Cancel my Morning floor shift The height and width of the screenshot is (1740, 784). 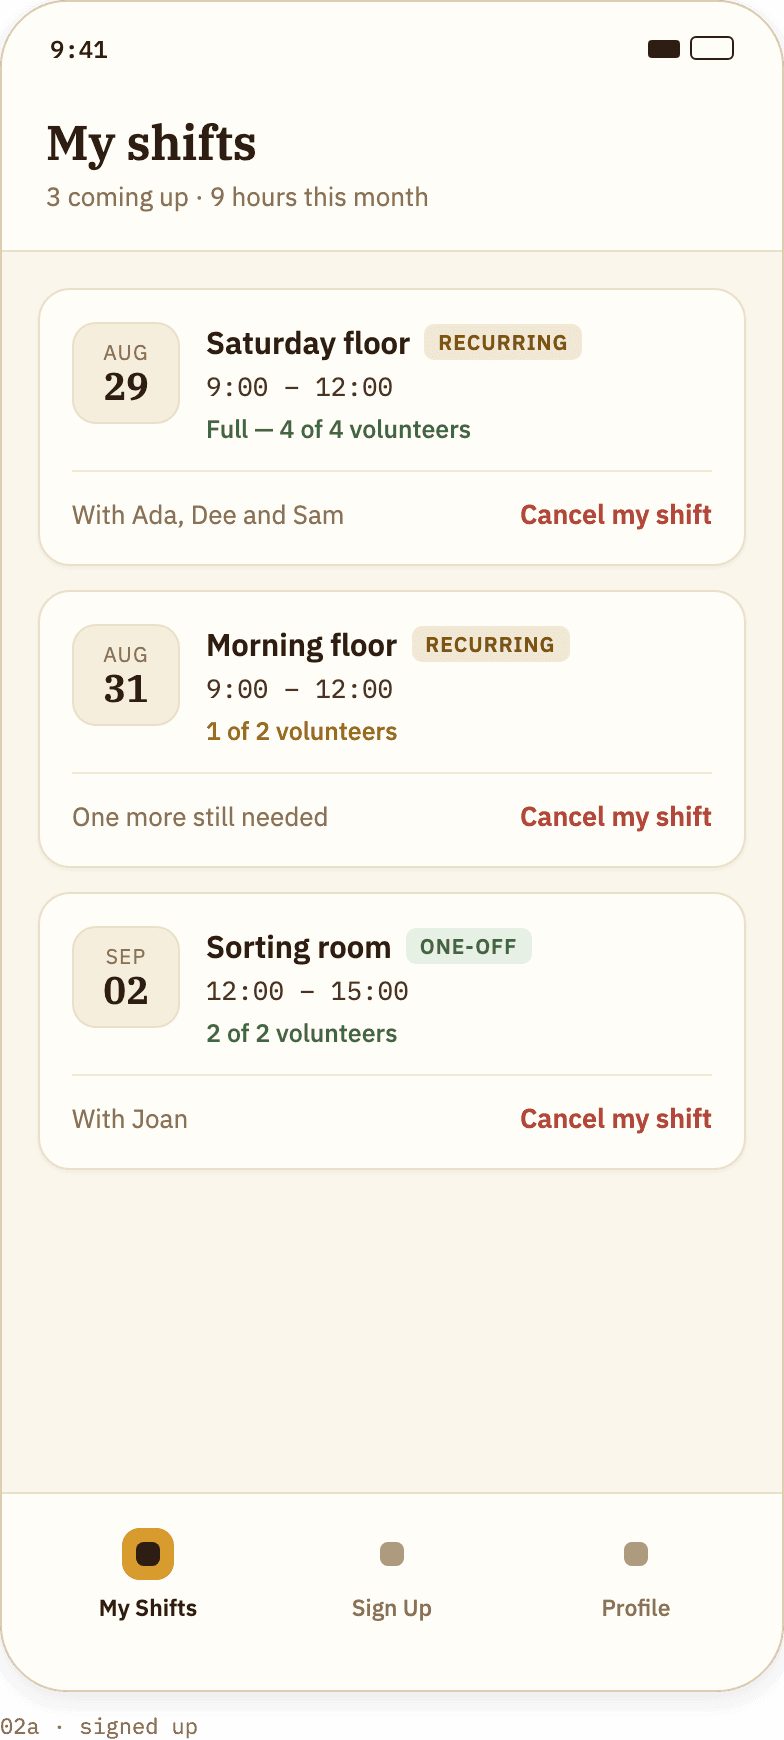(616, 817)
